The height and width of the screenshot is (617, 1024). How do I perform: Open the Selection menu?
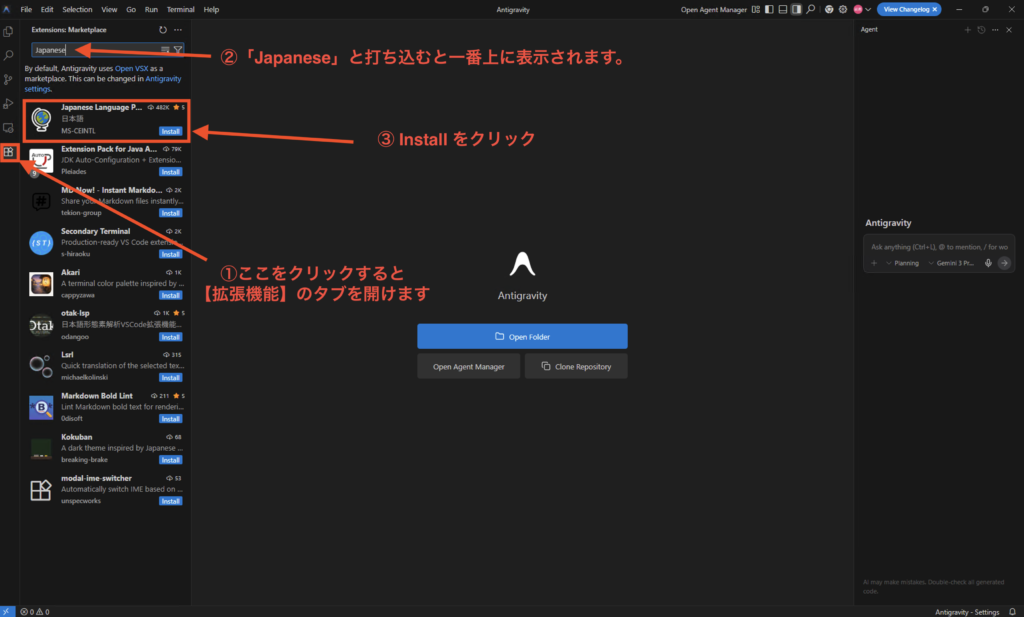tap(77, 9)
